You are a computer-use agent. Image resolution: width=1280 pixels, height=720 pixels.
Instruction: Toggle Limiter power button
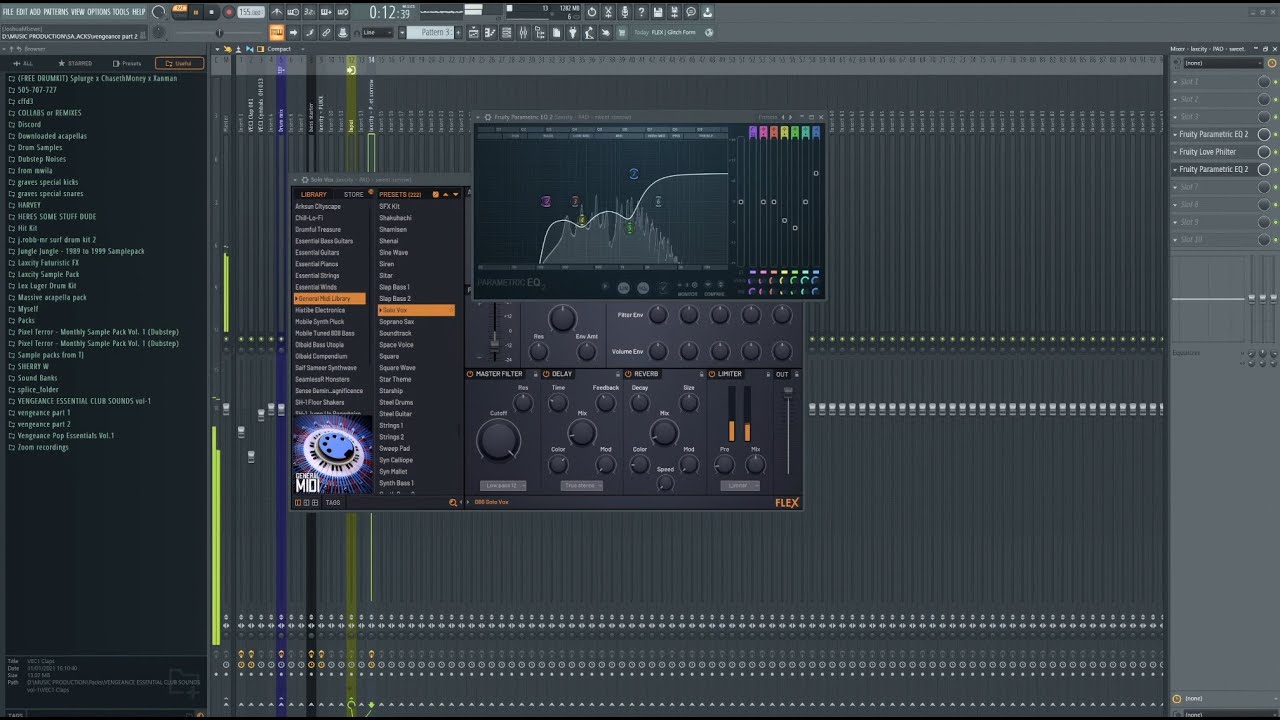click(712, 374)
